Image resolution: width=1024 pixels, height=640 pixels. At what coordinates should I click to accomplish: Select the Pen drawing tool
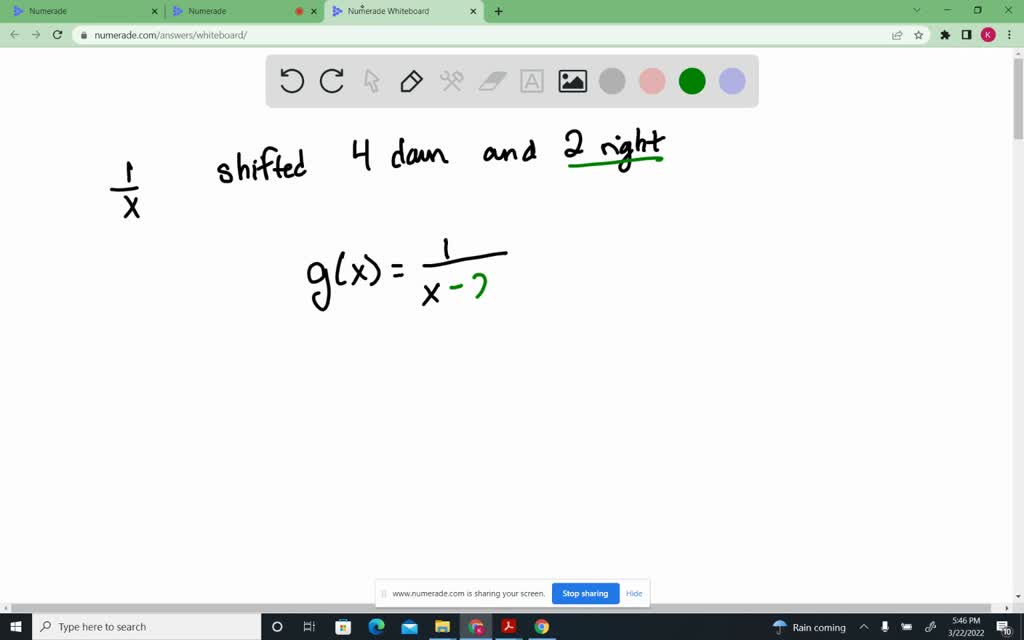411,81
